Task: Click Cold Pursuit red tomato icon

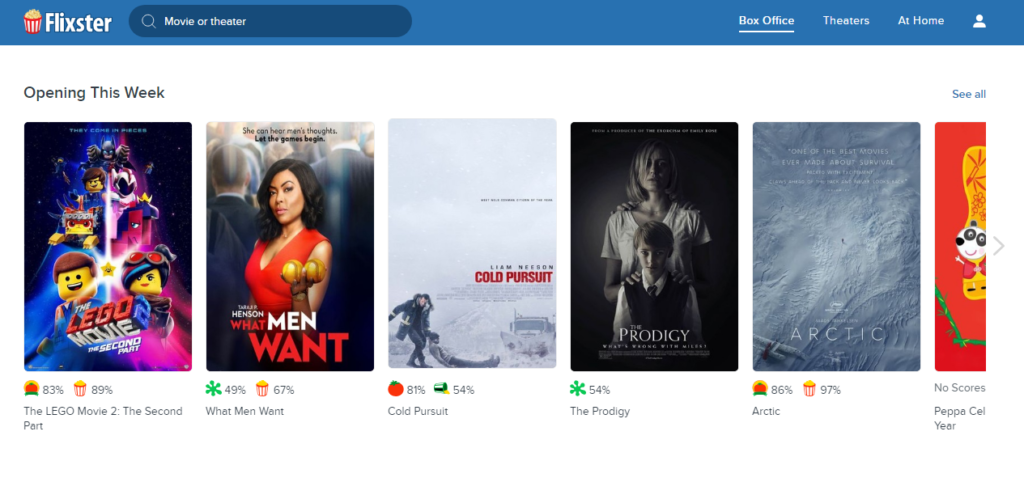Action: pyautogui.click(x=396, y=389)
